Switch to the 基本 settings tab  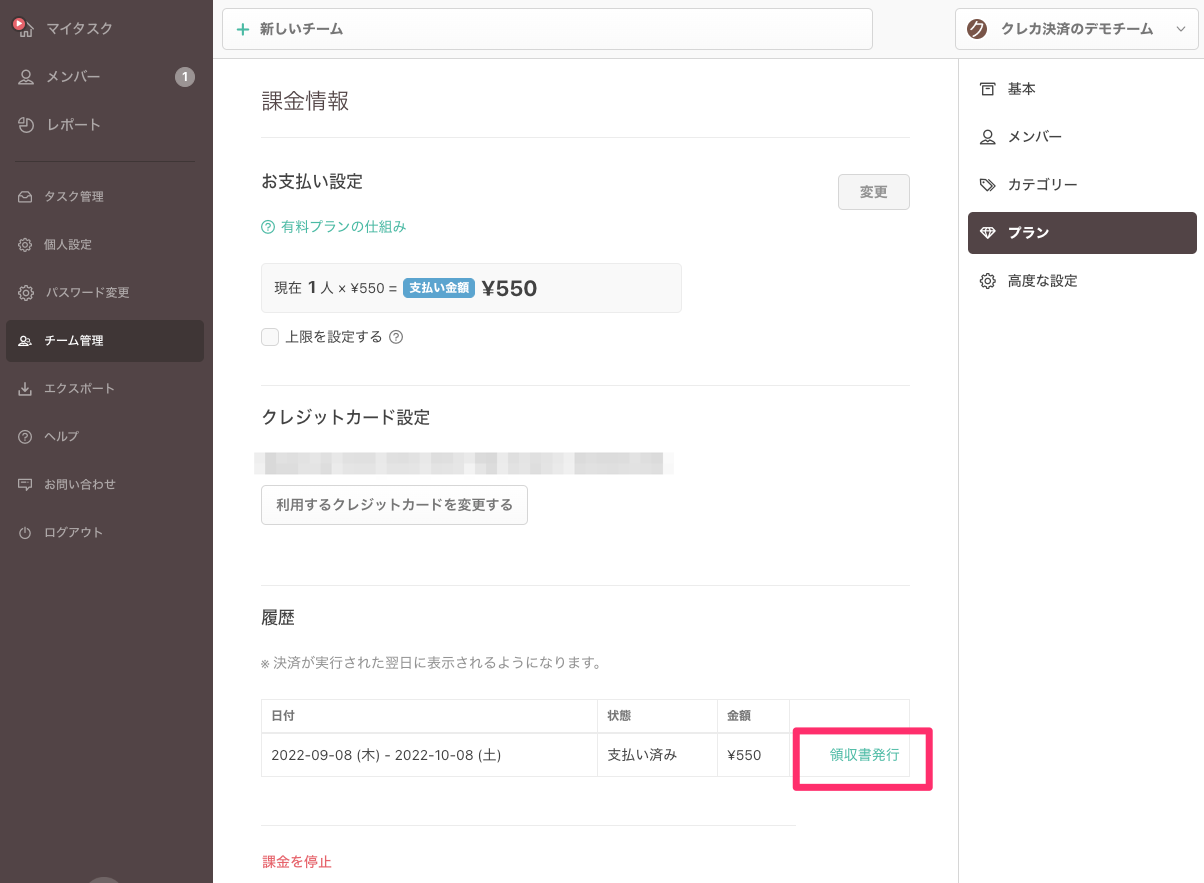point(1021,89)
